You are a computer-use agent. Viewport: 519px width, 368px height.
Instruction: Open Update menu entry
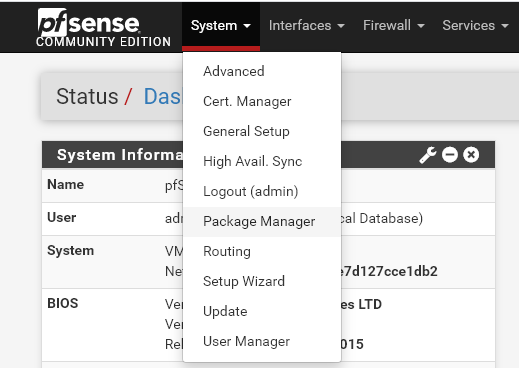pos(262,312)
